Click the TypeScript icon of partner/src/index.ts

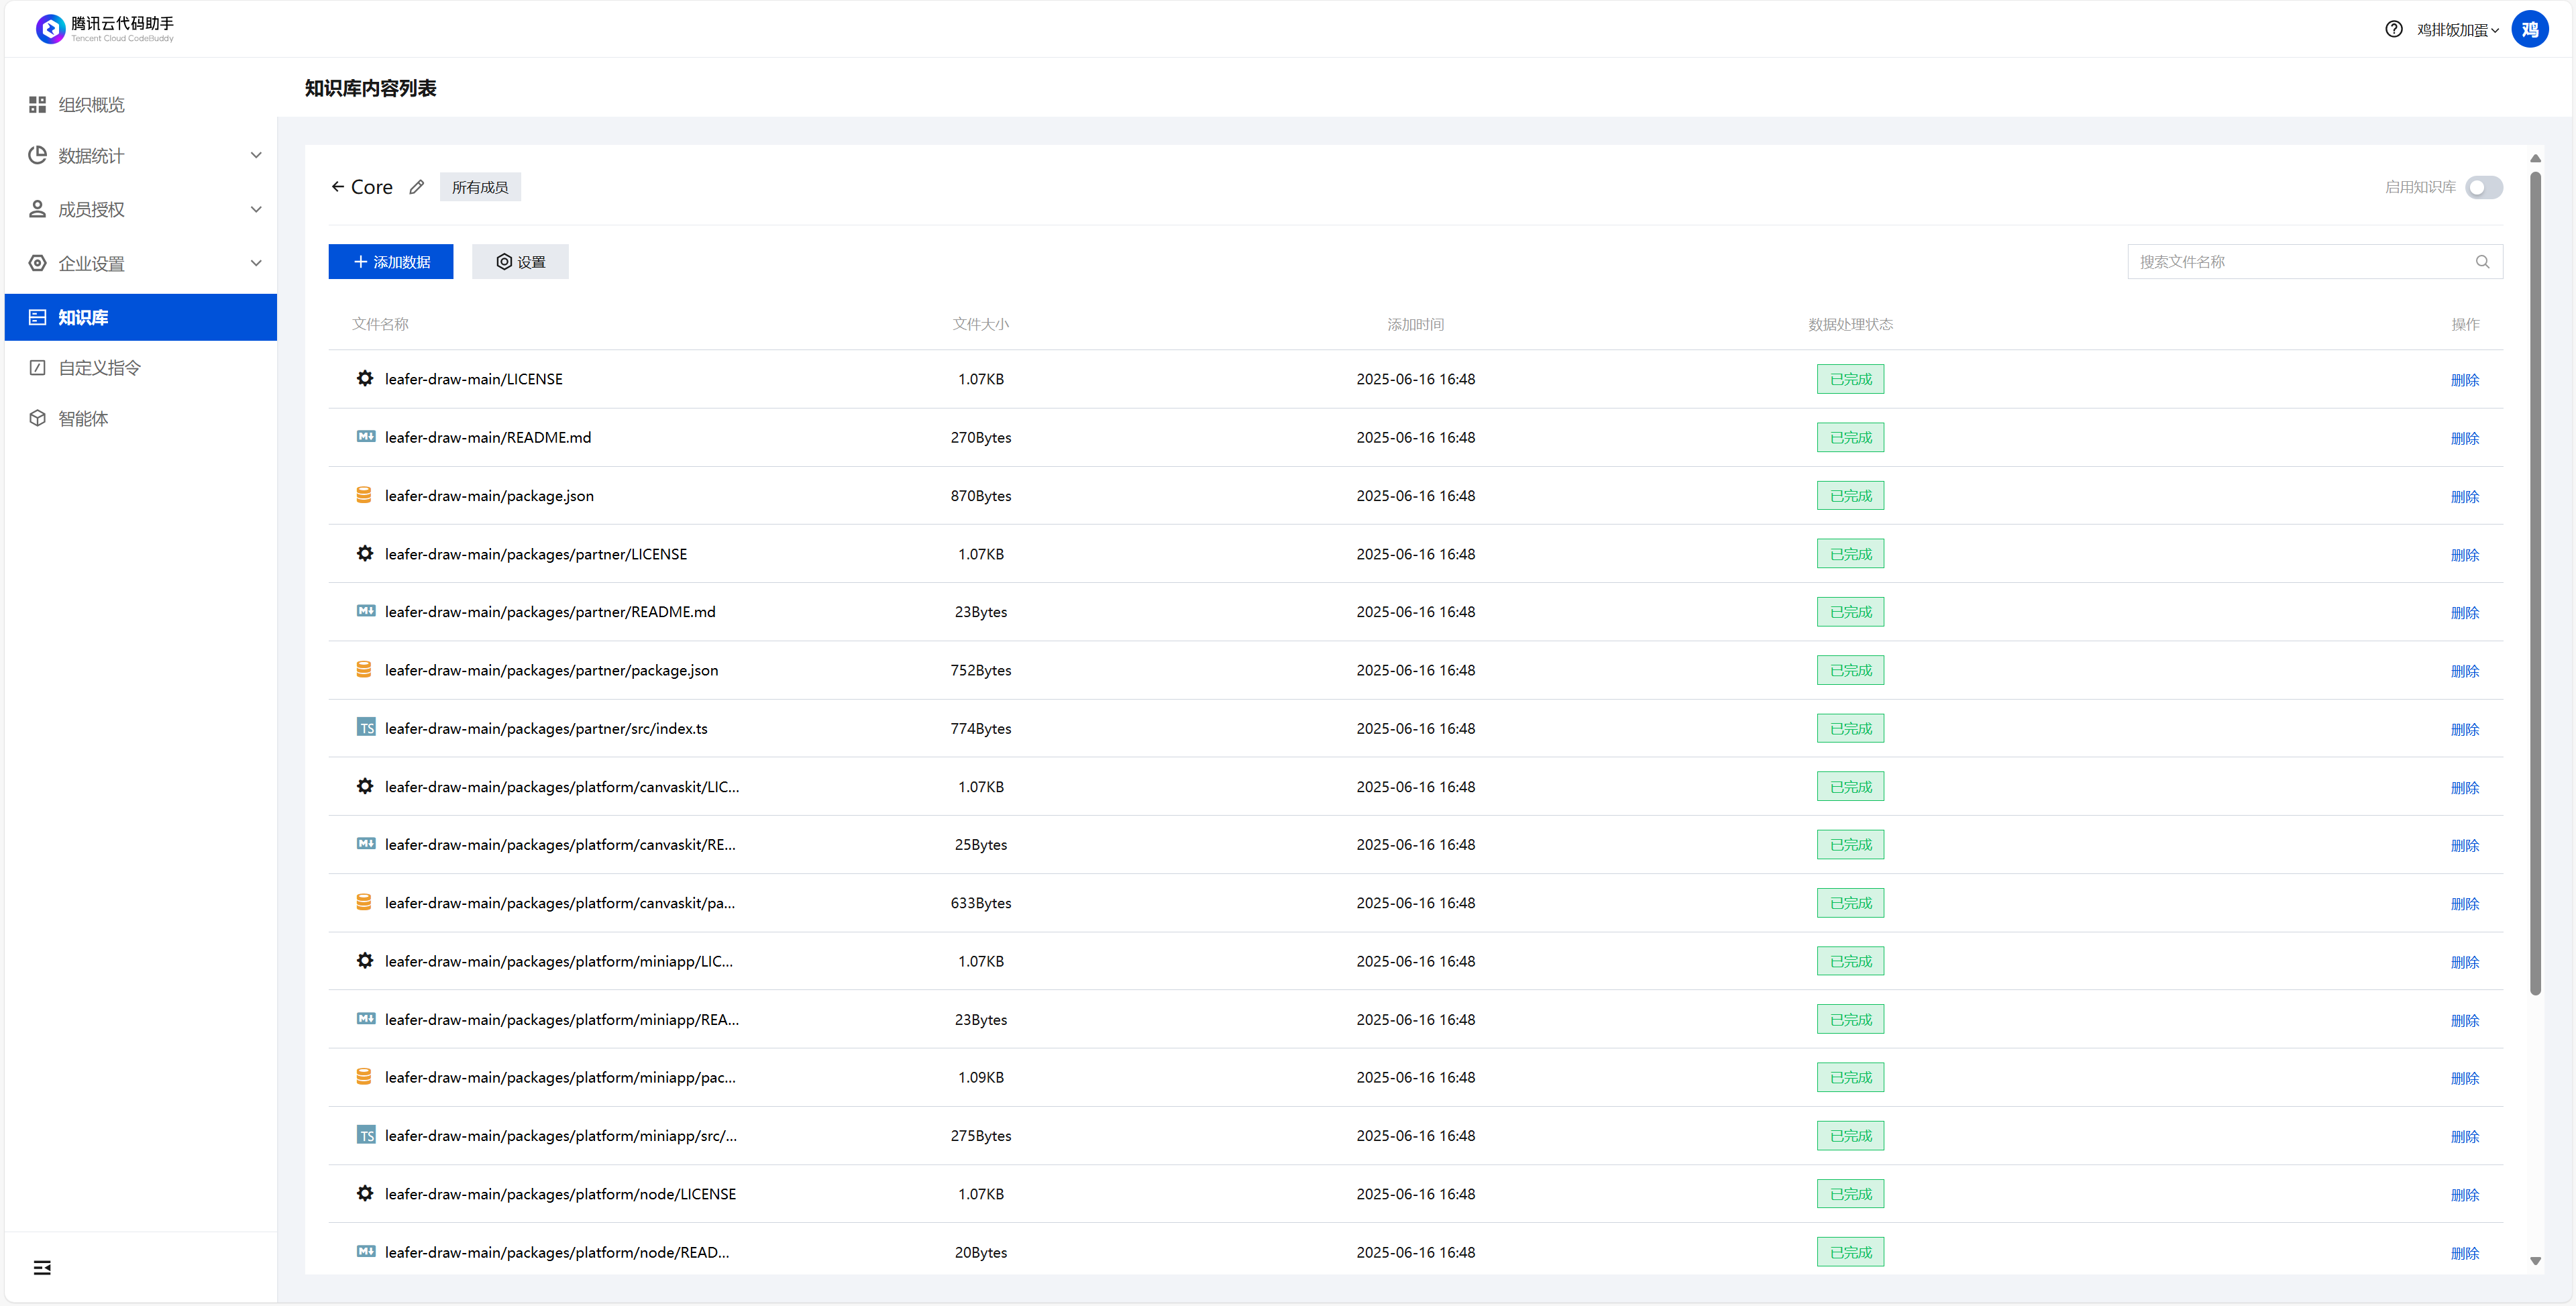click(366, 728)
